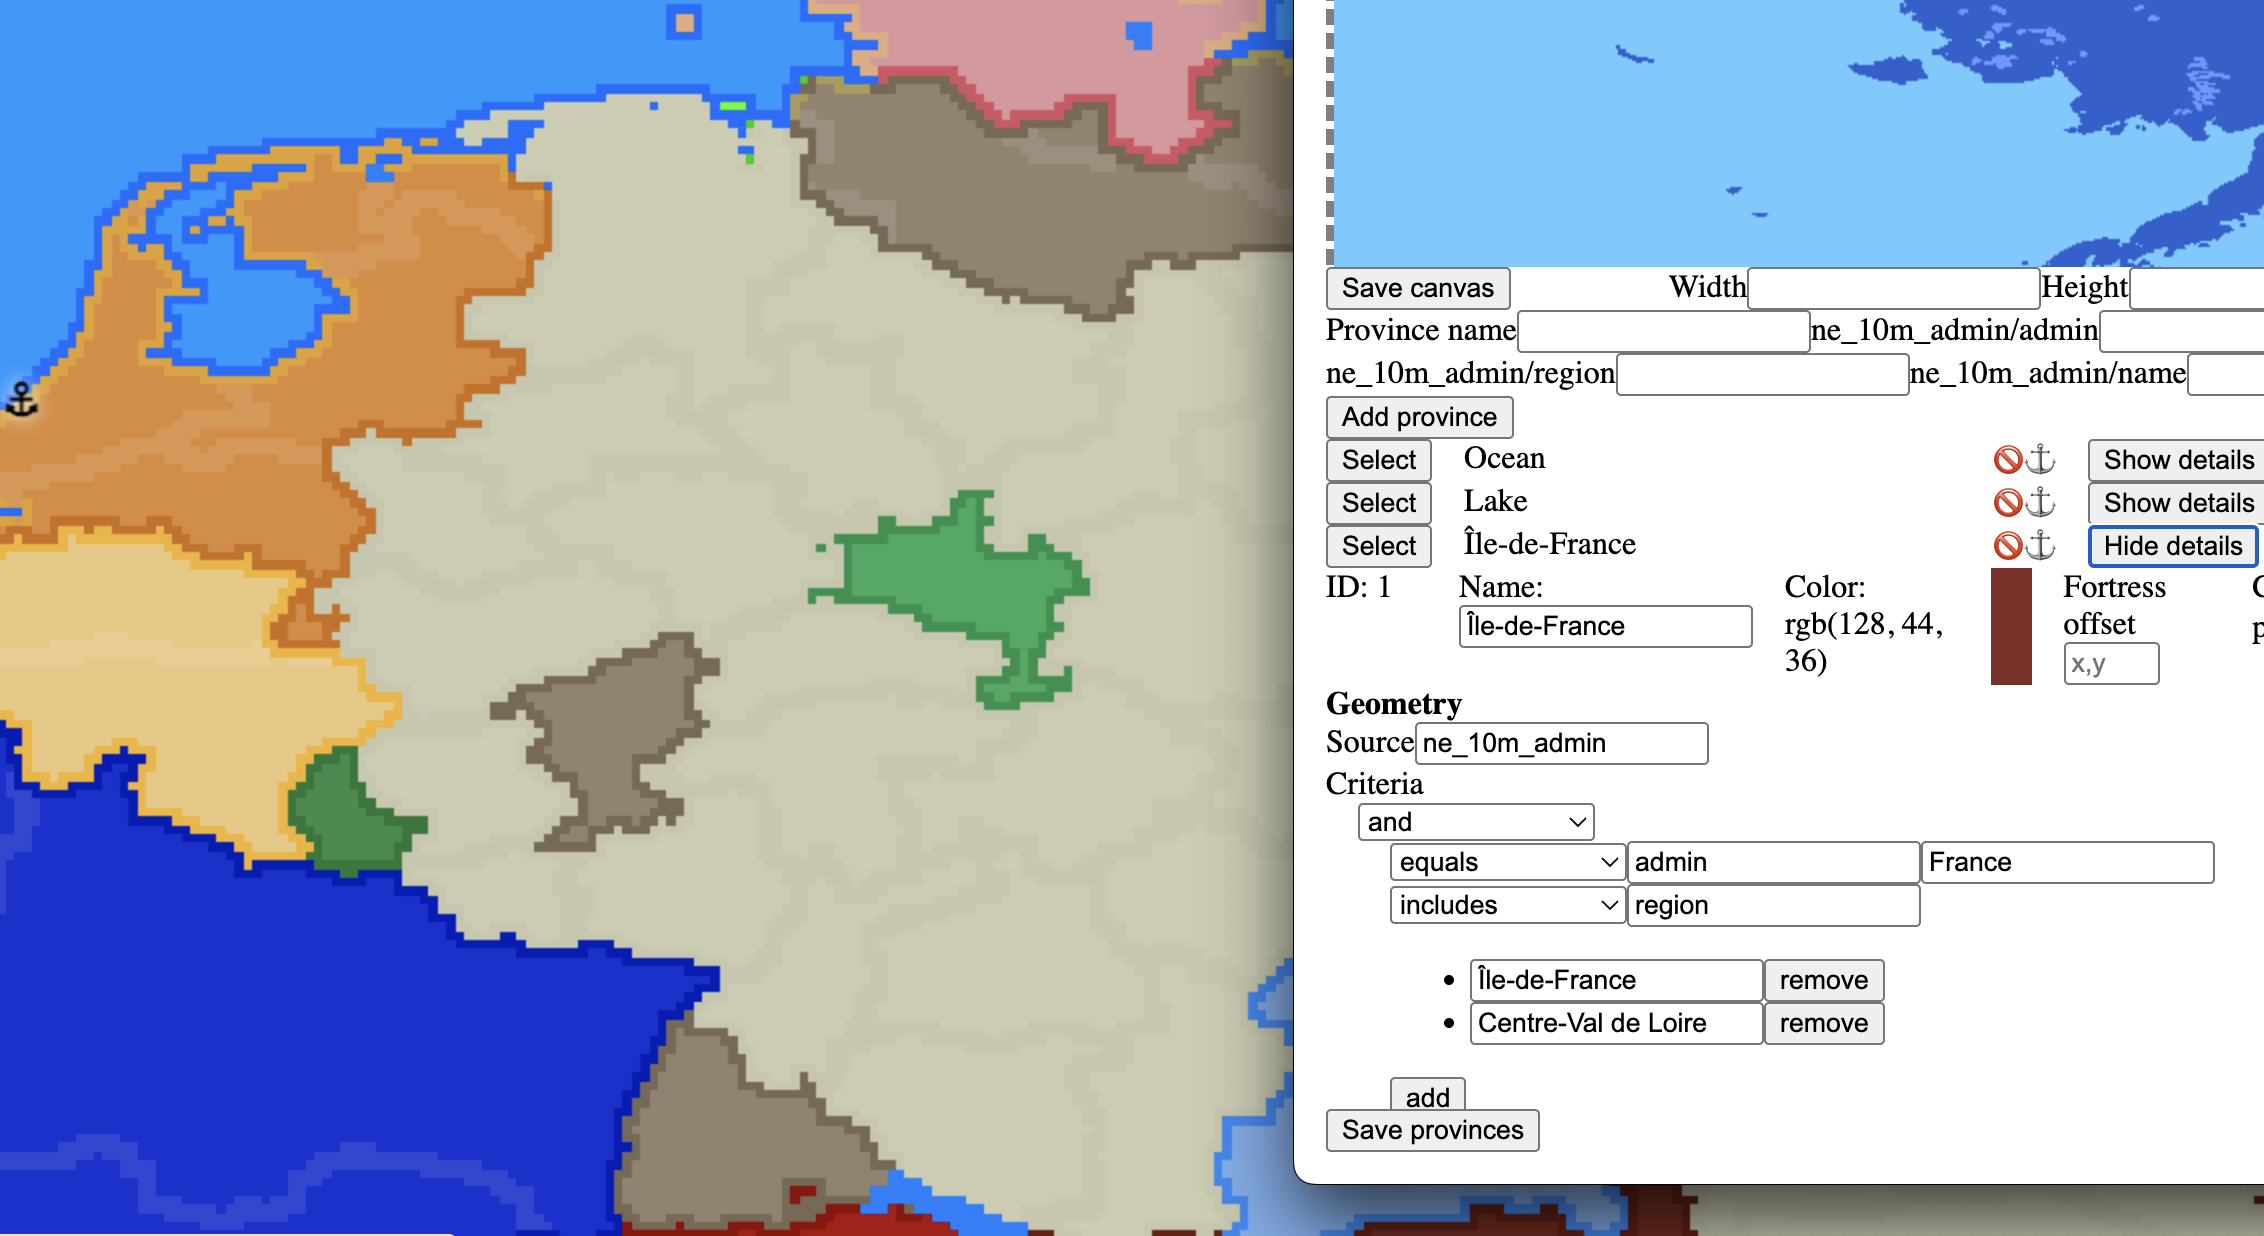Focus the ne_10m_admin/region input field
The image size is (2264, 1236).
click(1762, 374)
